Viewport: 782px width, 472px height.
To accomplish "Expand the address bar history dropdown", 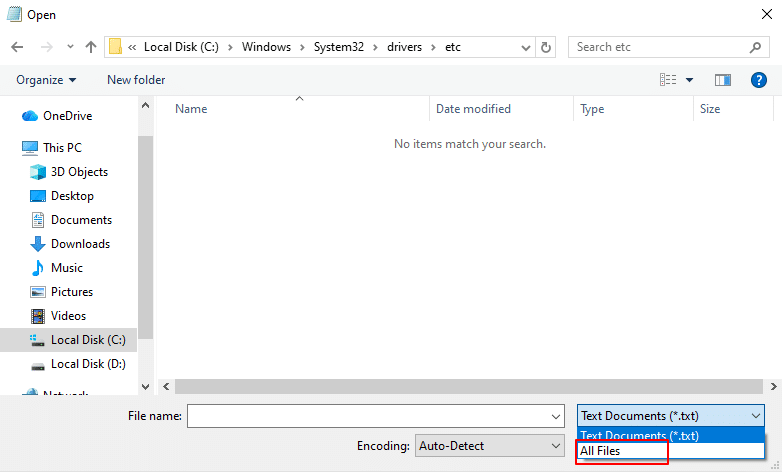I will click(525, 47).
